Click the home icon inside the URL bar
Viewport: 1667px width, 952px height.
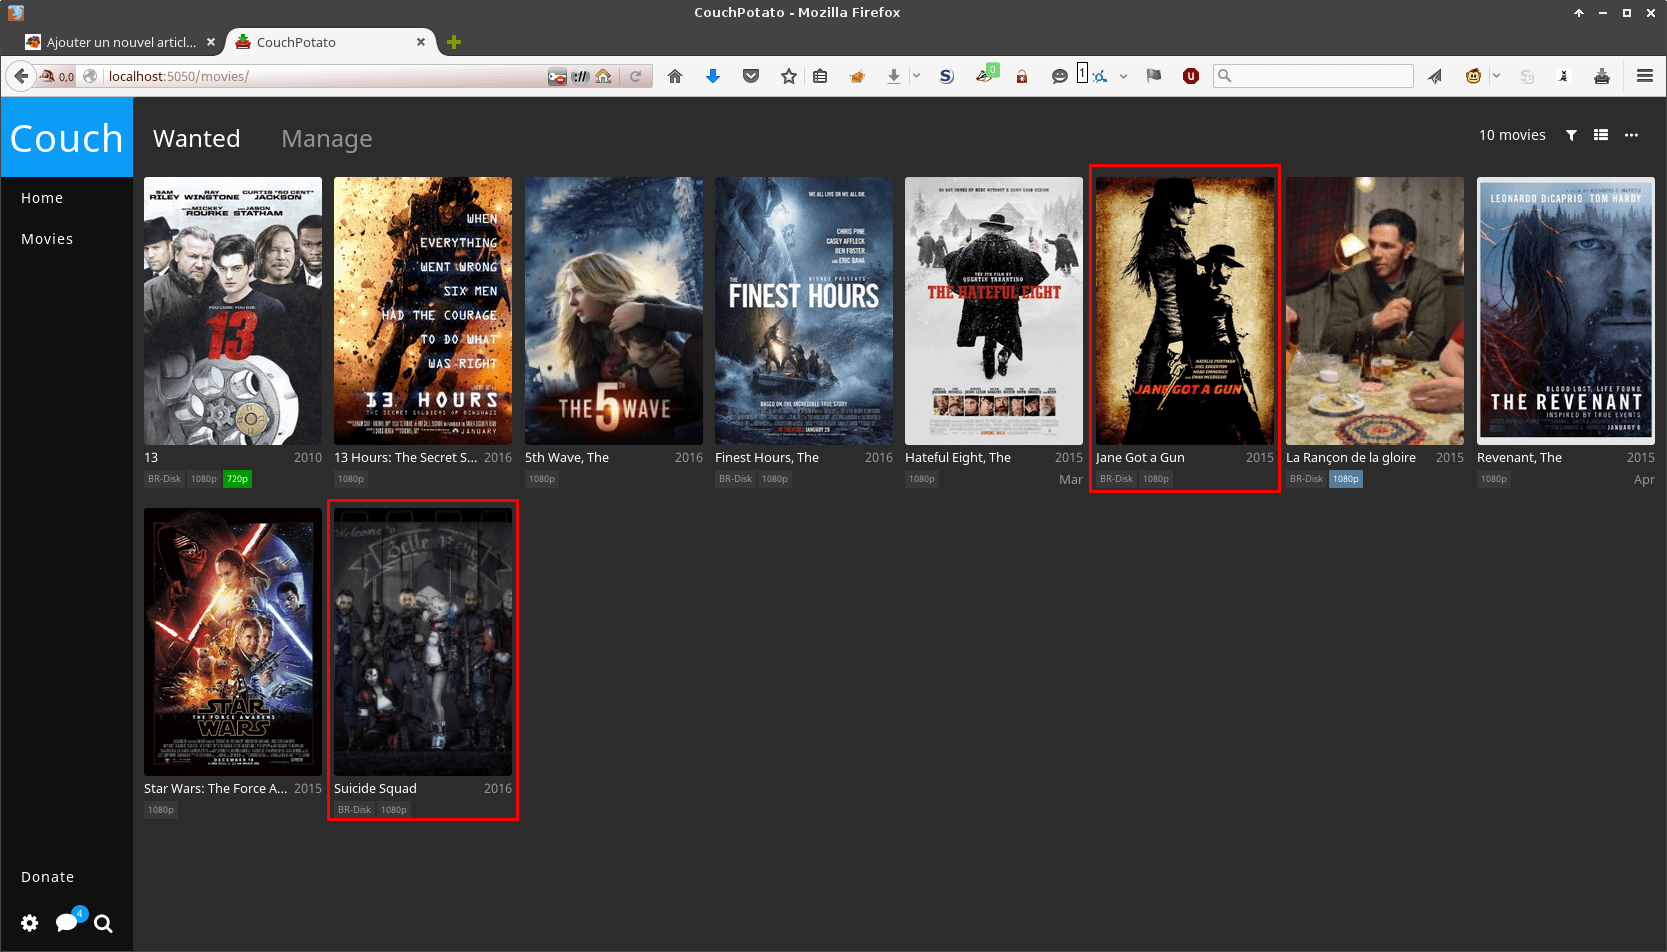603,76
